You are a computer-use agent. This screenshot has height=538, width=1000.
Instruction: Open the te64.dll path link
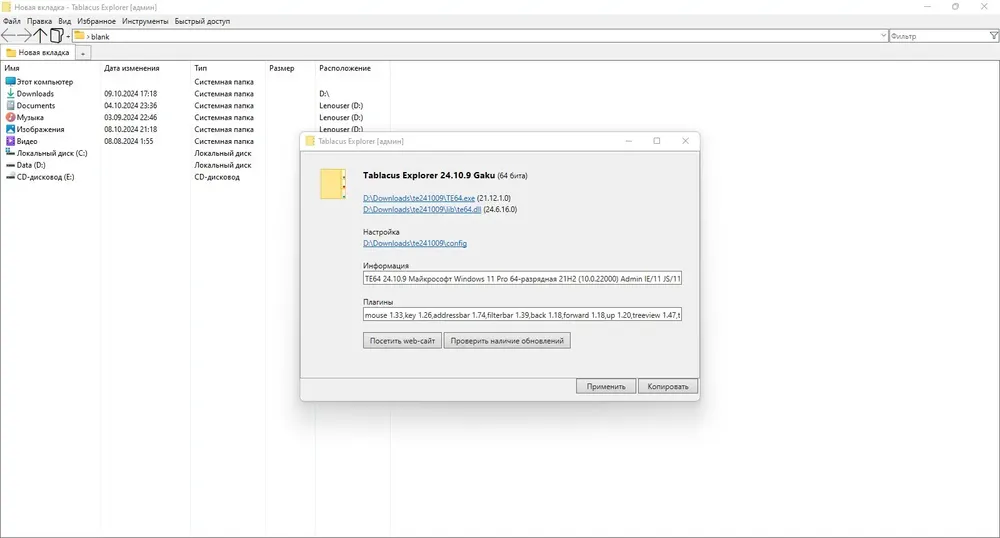(x=422, y=209)
